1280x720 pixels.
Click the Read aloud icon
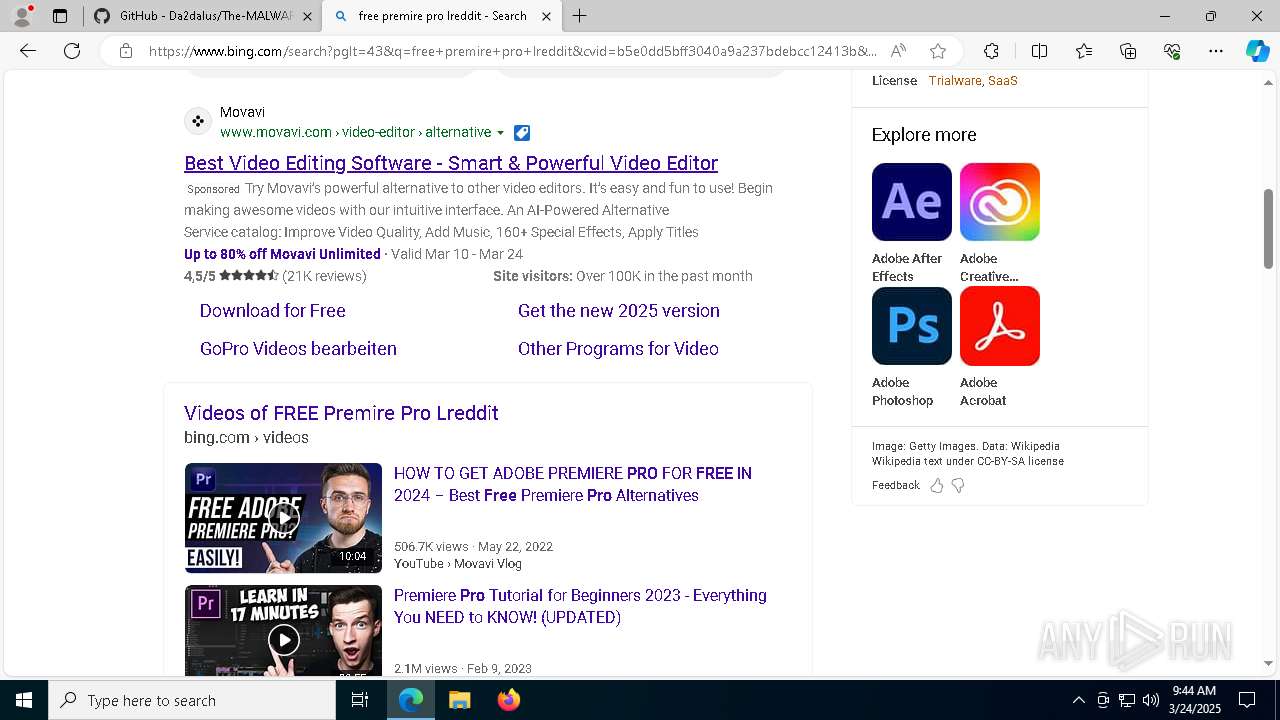[898, 51]
